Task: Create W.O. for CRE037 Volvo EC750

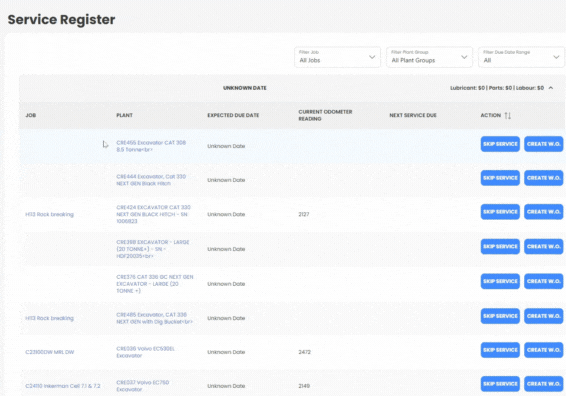Action: [x=543, y=384]
